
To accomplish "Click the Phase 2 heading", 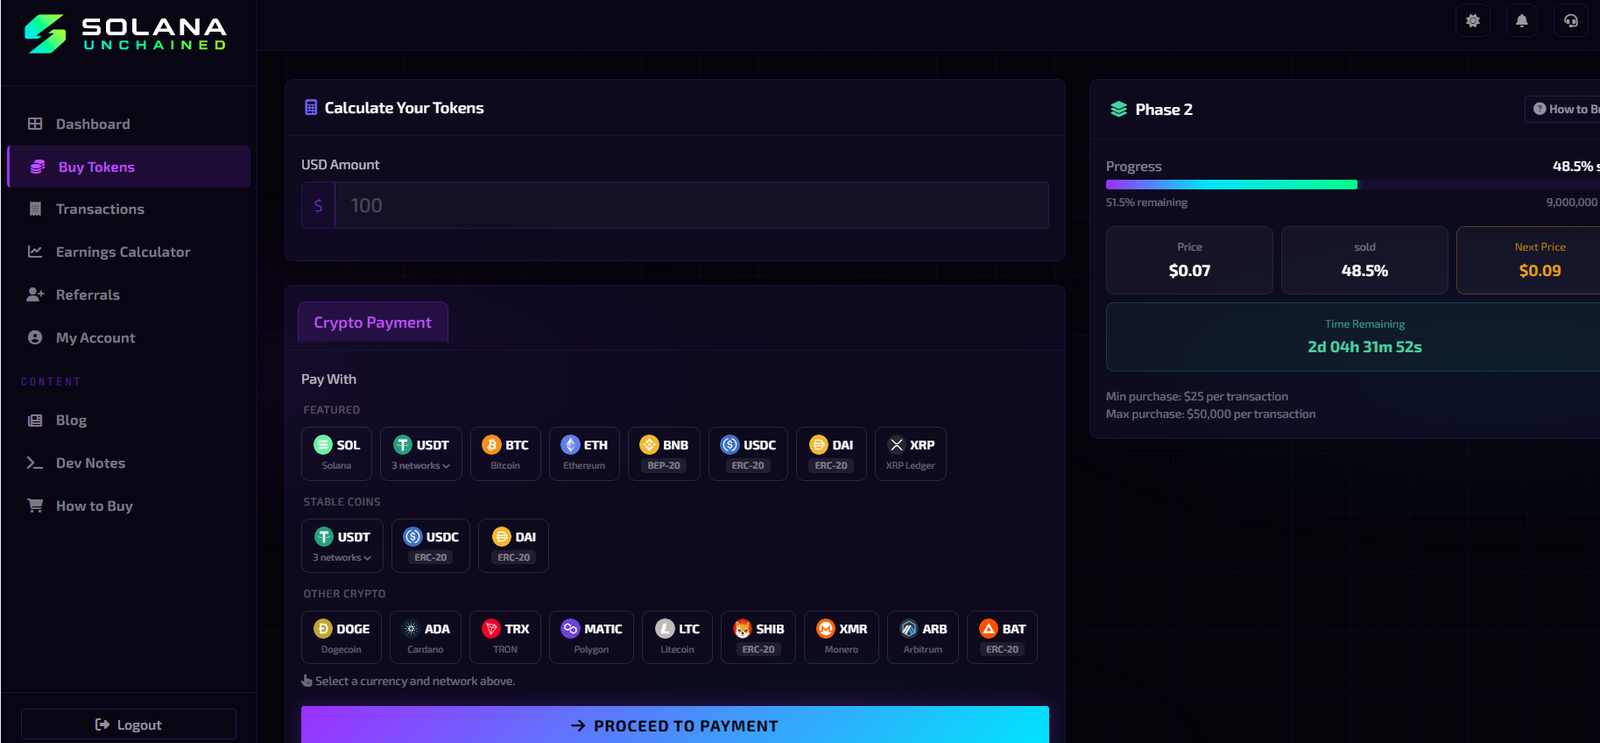I will [1164, 109].
